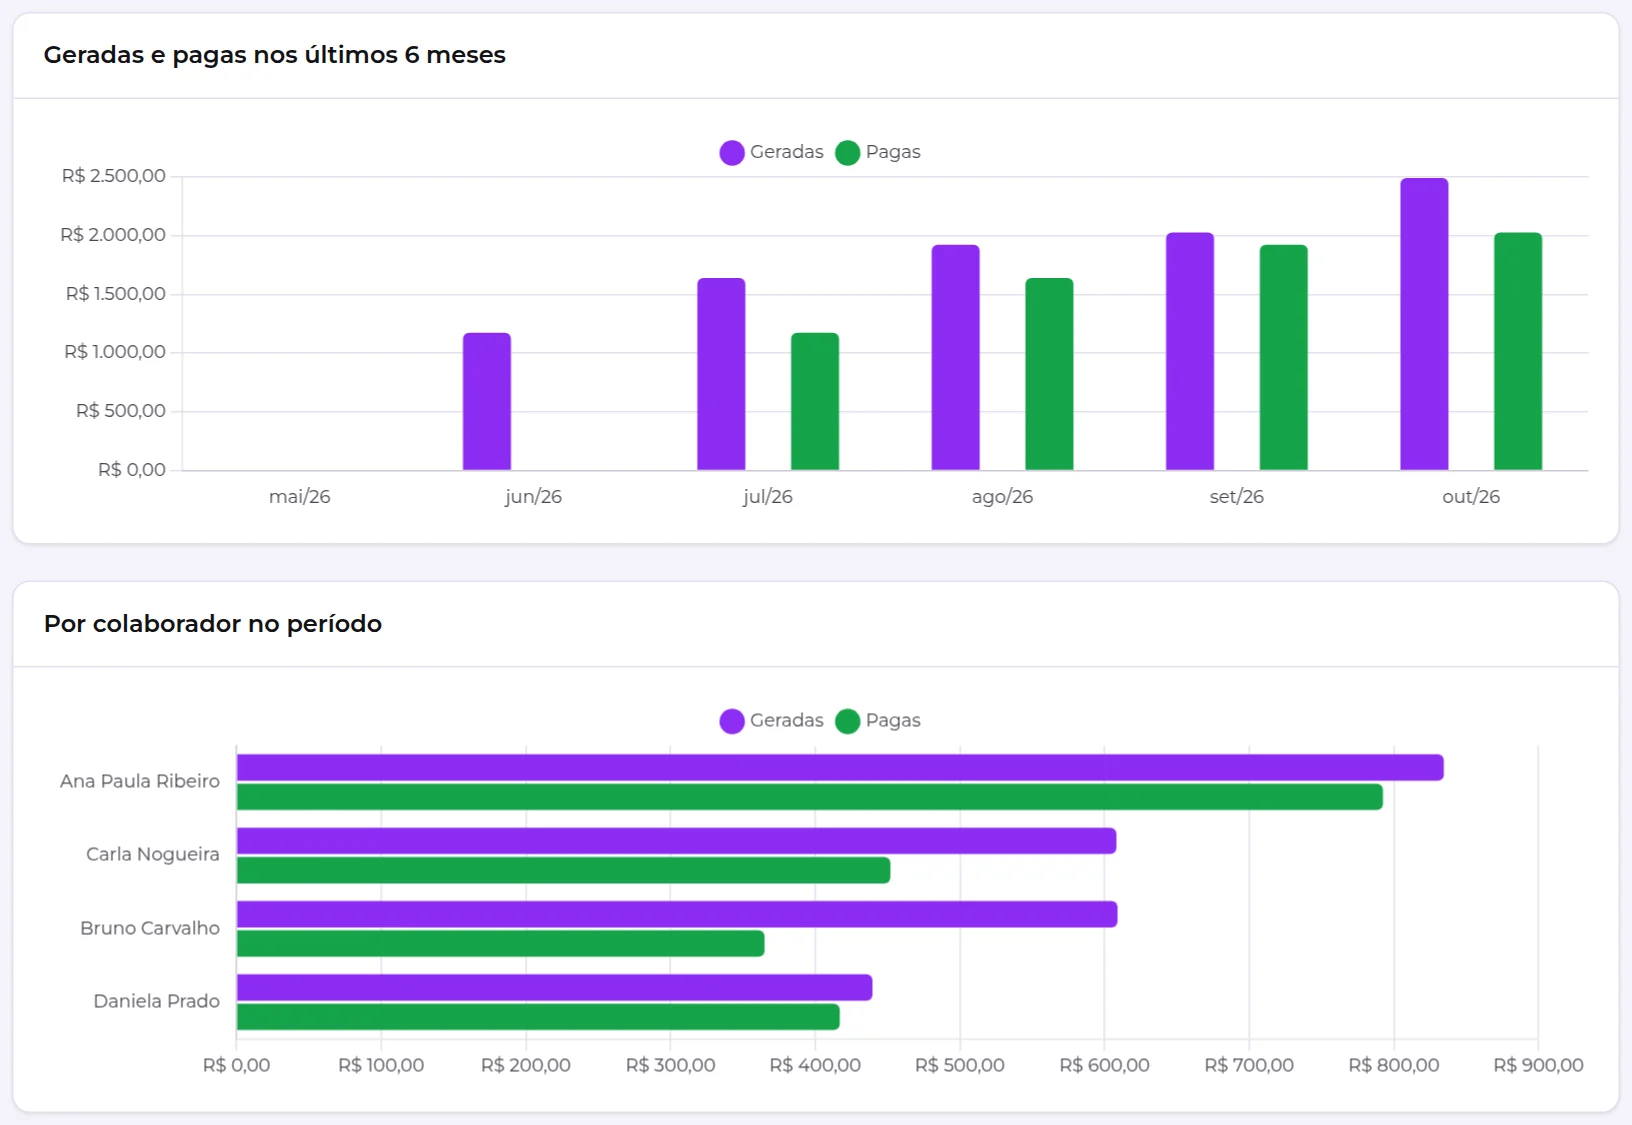The width and height of the screenshot is (1632, 1125).
Task: Select Daniela Prado's purple Geradas bar
Action: point(555,988)
